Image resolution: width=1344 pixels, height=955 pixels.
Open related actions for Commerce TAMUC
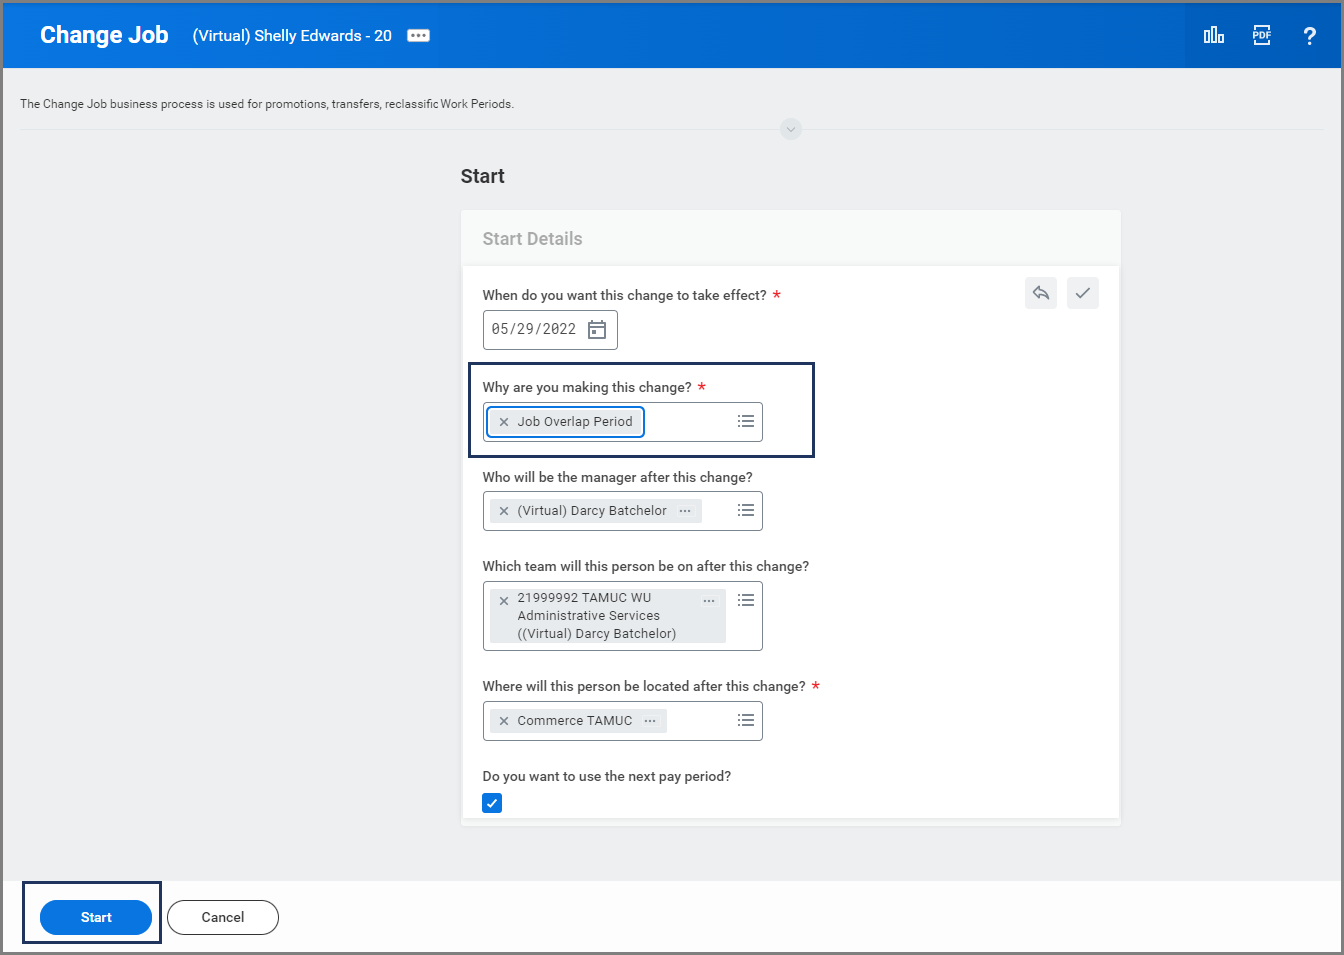click(x=650, y=721)
